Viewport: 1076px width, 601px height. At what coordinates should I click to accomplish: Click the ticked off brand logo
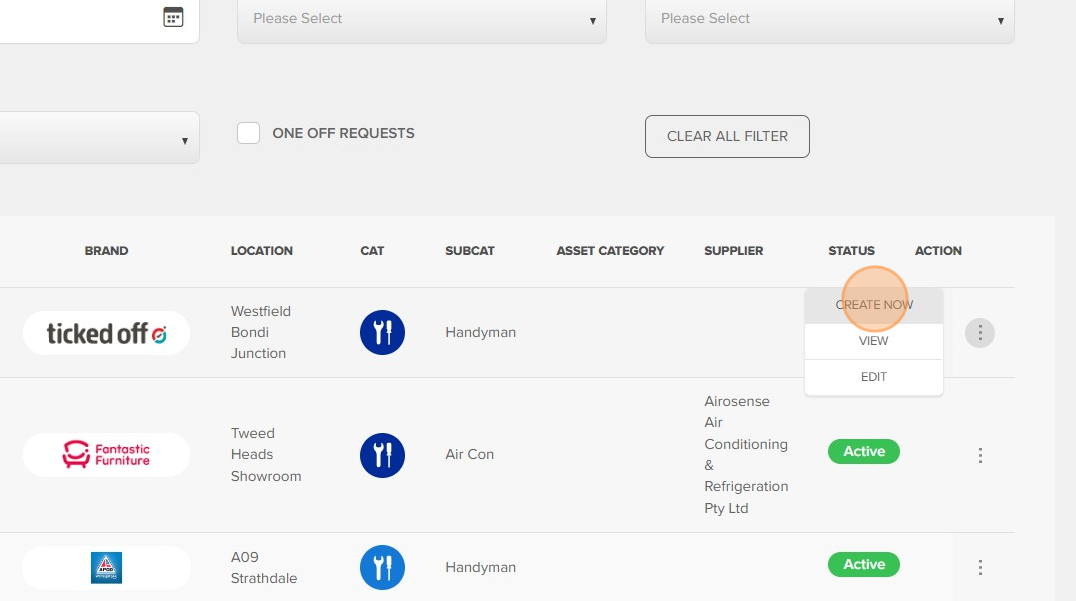tap(106, 333)
